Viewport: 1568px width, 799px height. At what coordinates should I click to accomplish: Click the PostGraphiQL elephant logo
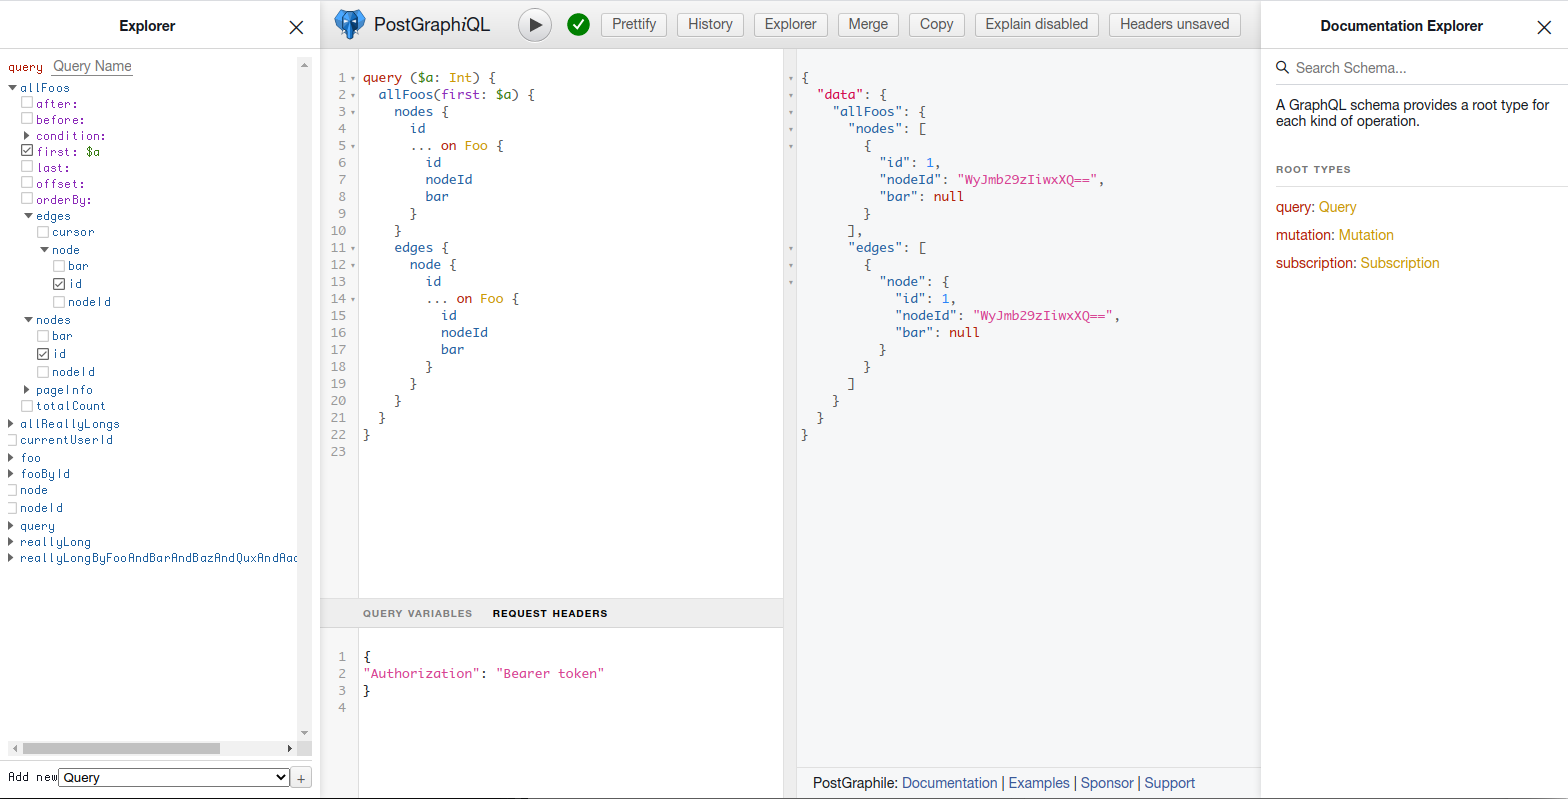(349, 24)
